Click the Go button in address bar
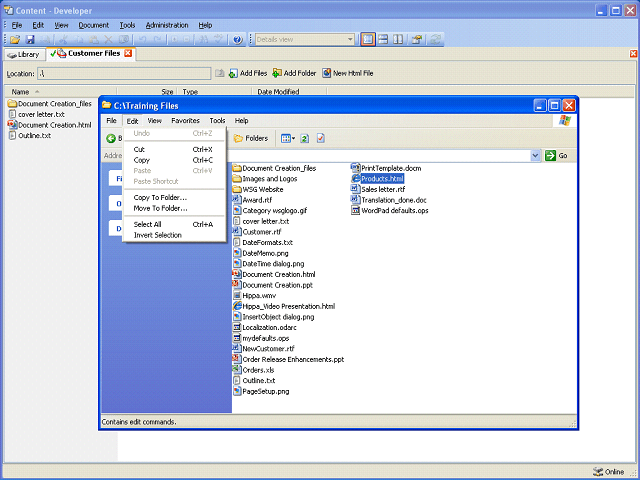 pos(557,156)
